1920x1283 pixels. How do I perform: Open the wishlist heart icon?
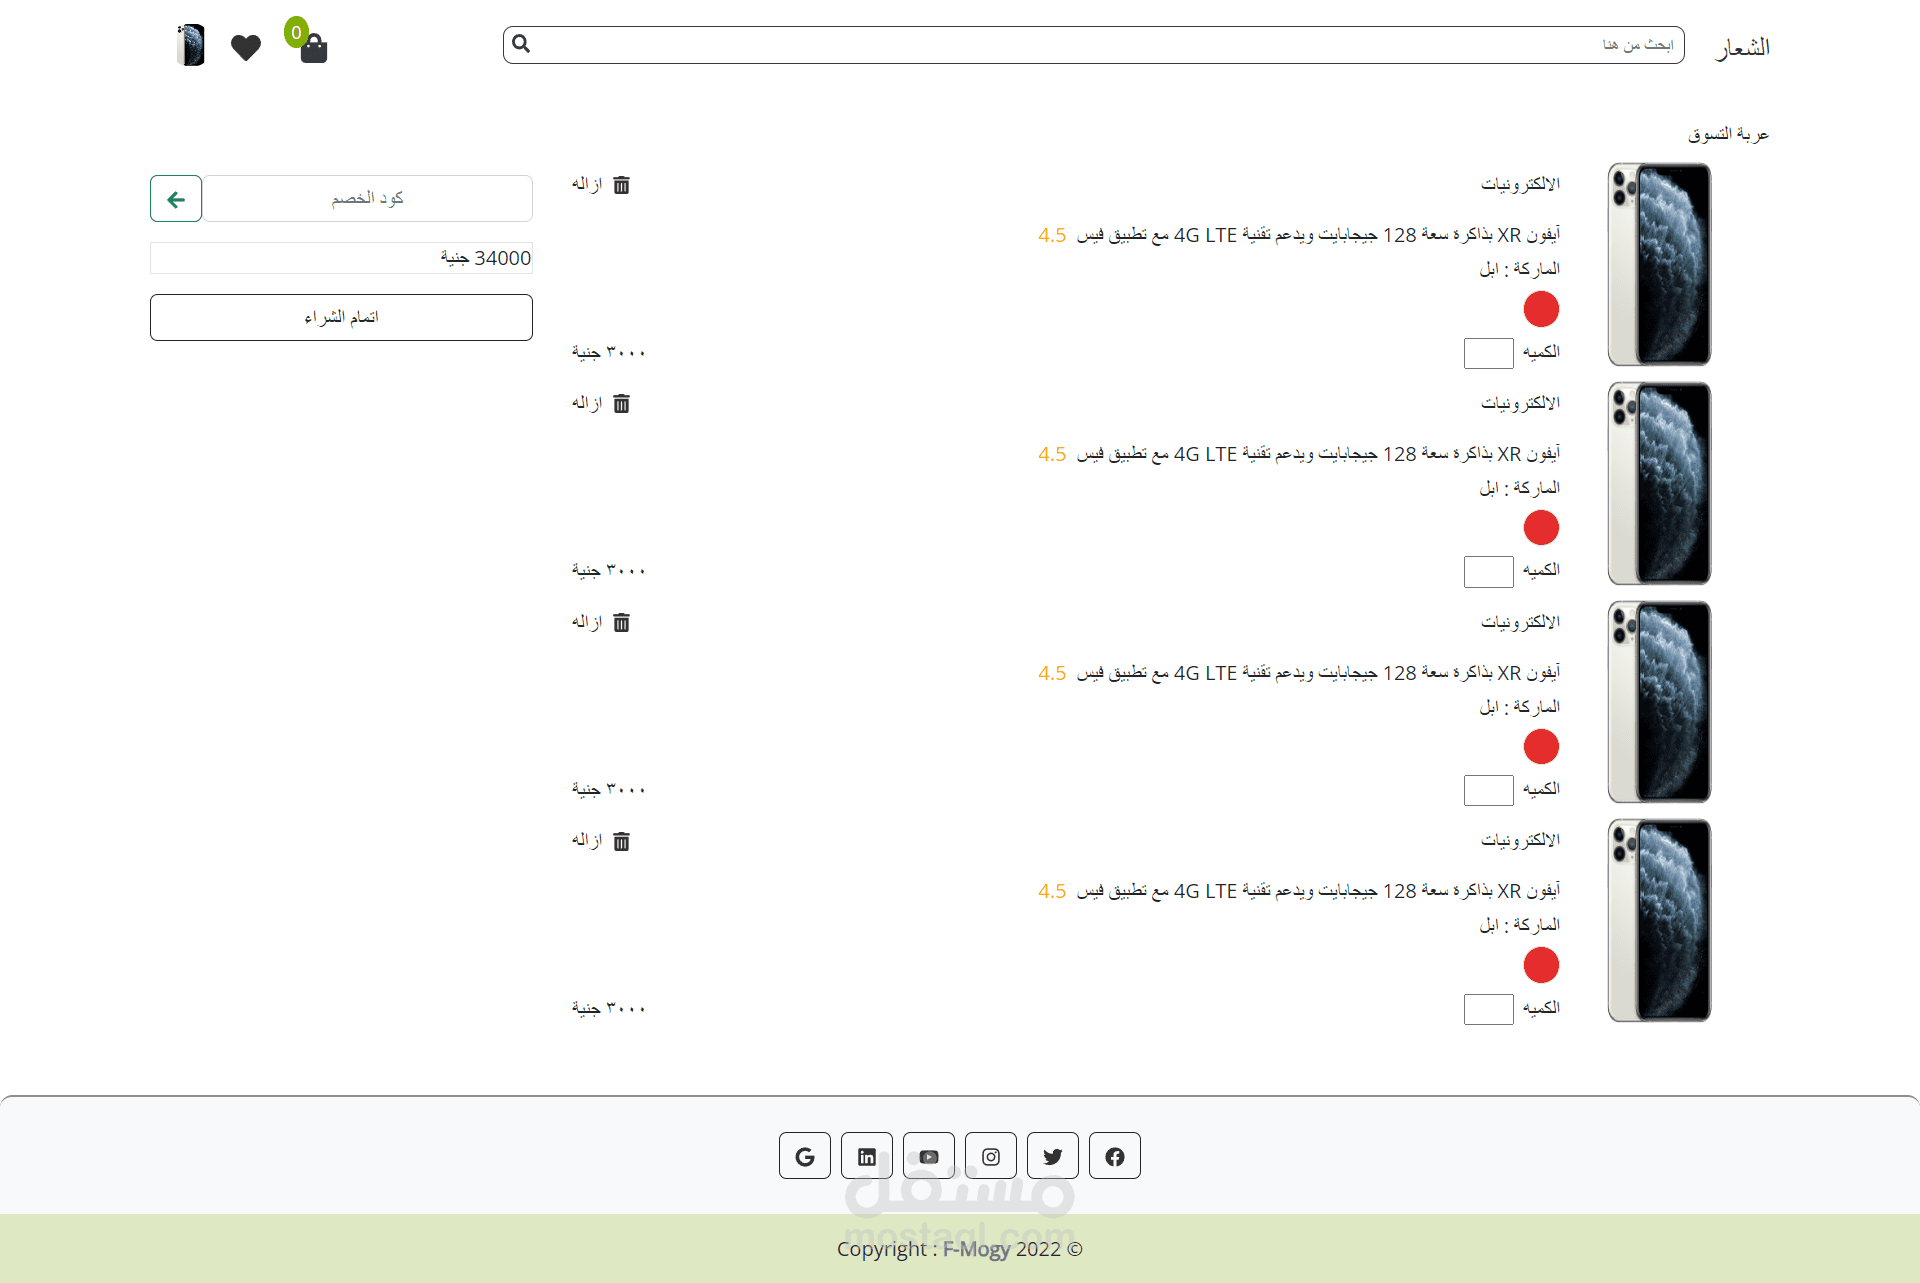[245, 47]
